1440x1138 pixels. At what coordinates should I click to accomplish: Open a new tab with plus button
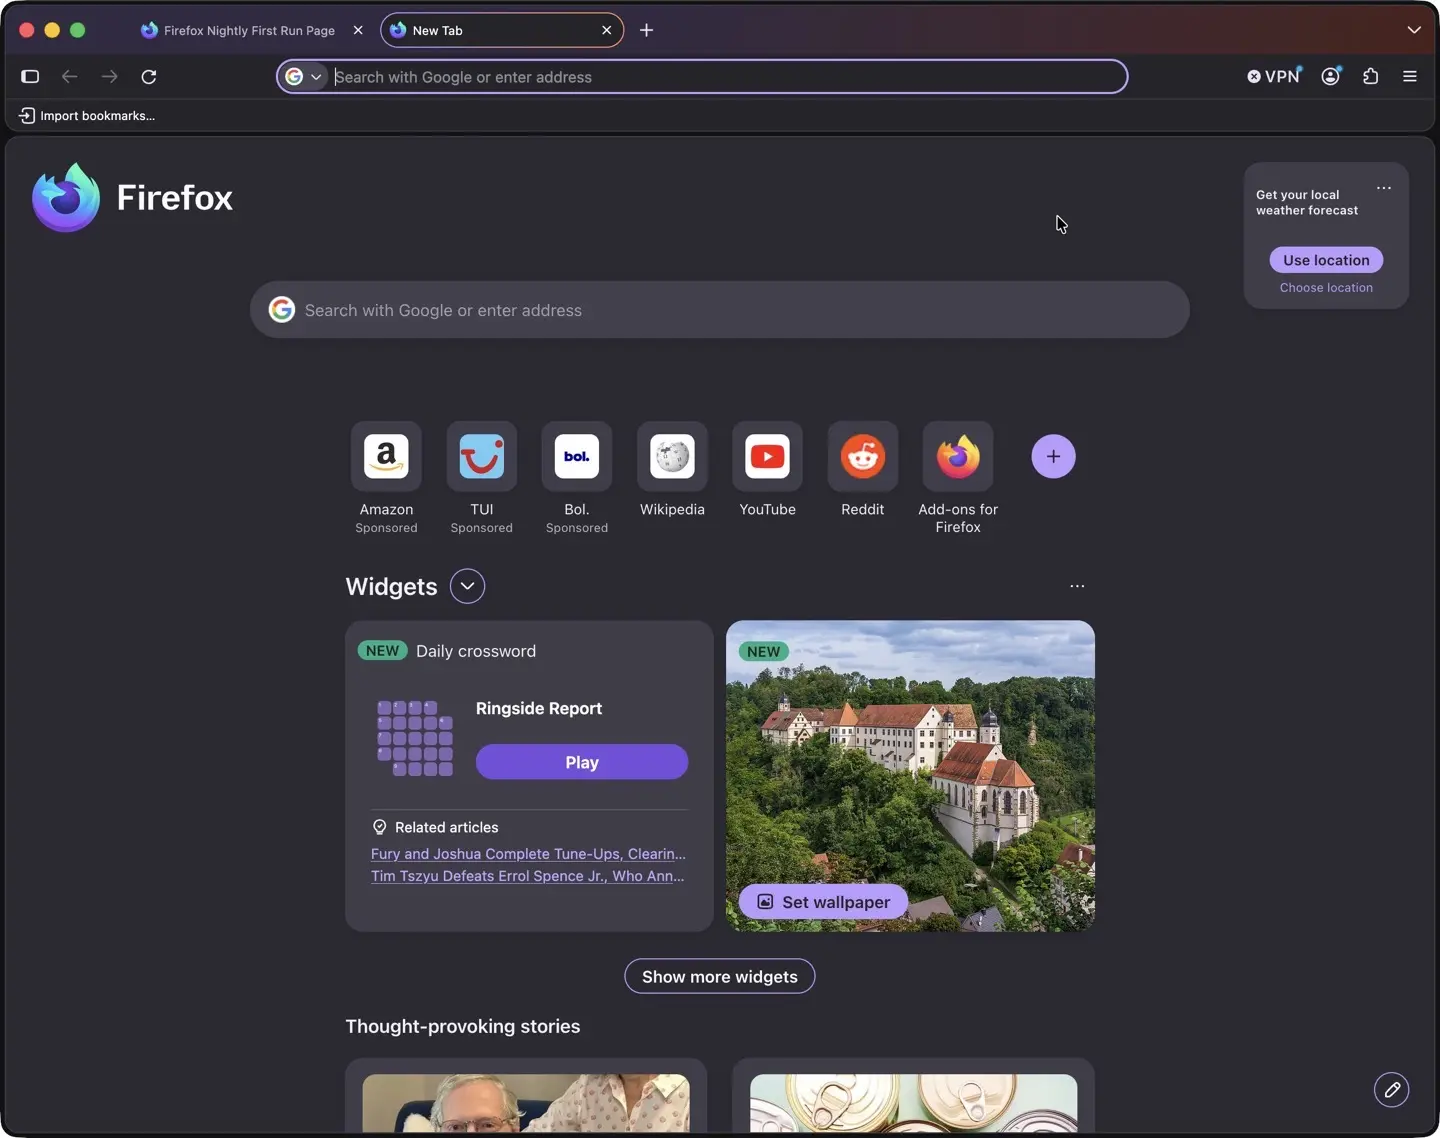point(646,30)
